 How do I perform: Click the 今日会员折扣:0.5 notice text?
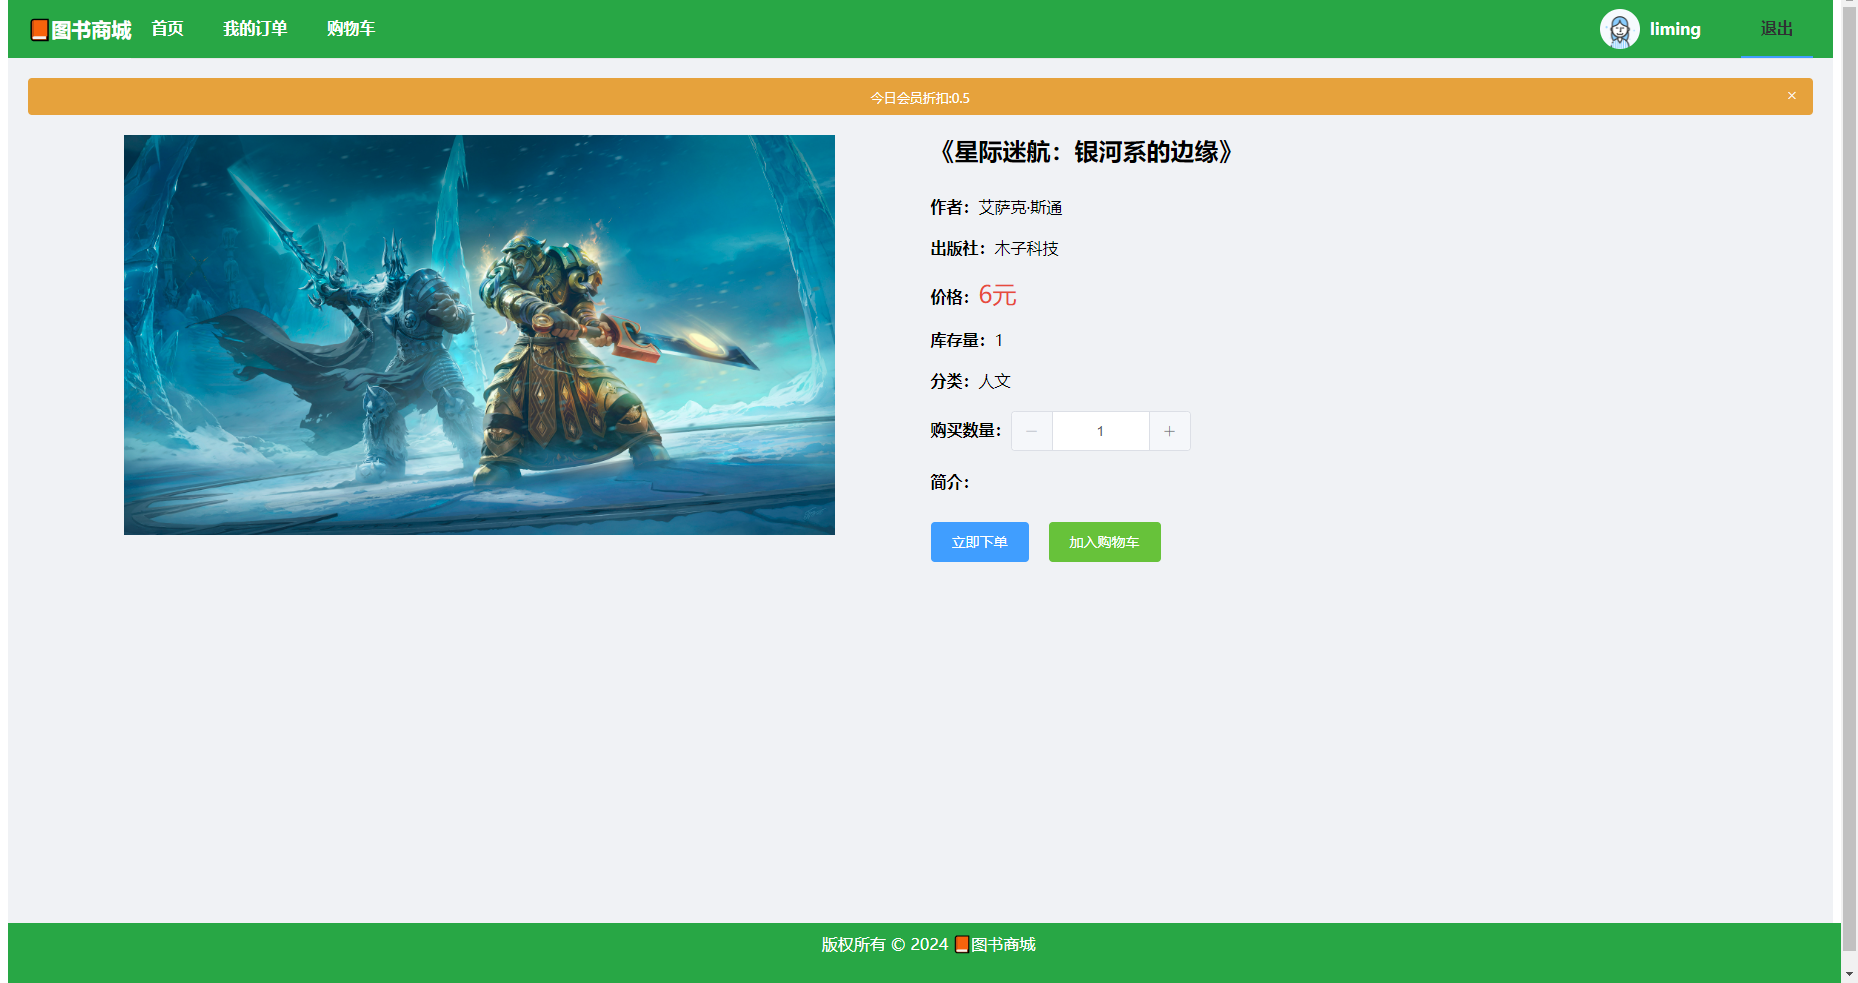pos(920,98)
